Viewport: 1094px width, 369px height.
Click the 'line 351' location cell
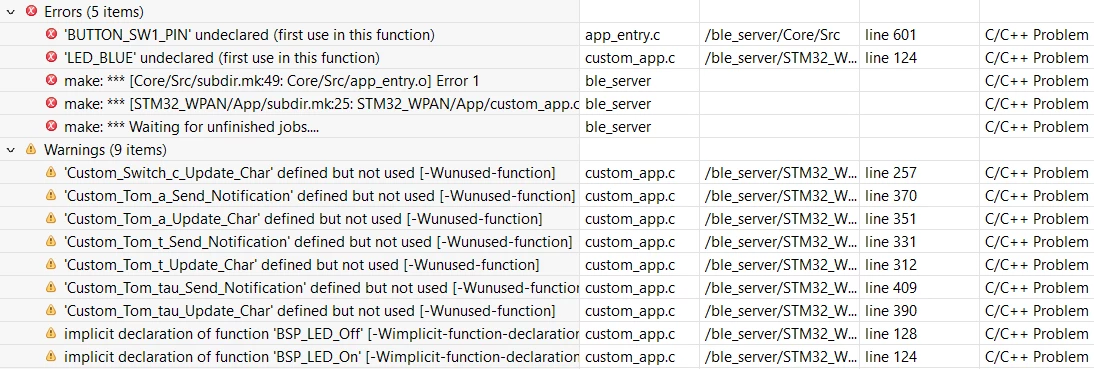pyautogui.click(x=890, y=218)
